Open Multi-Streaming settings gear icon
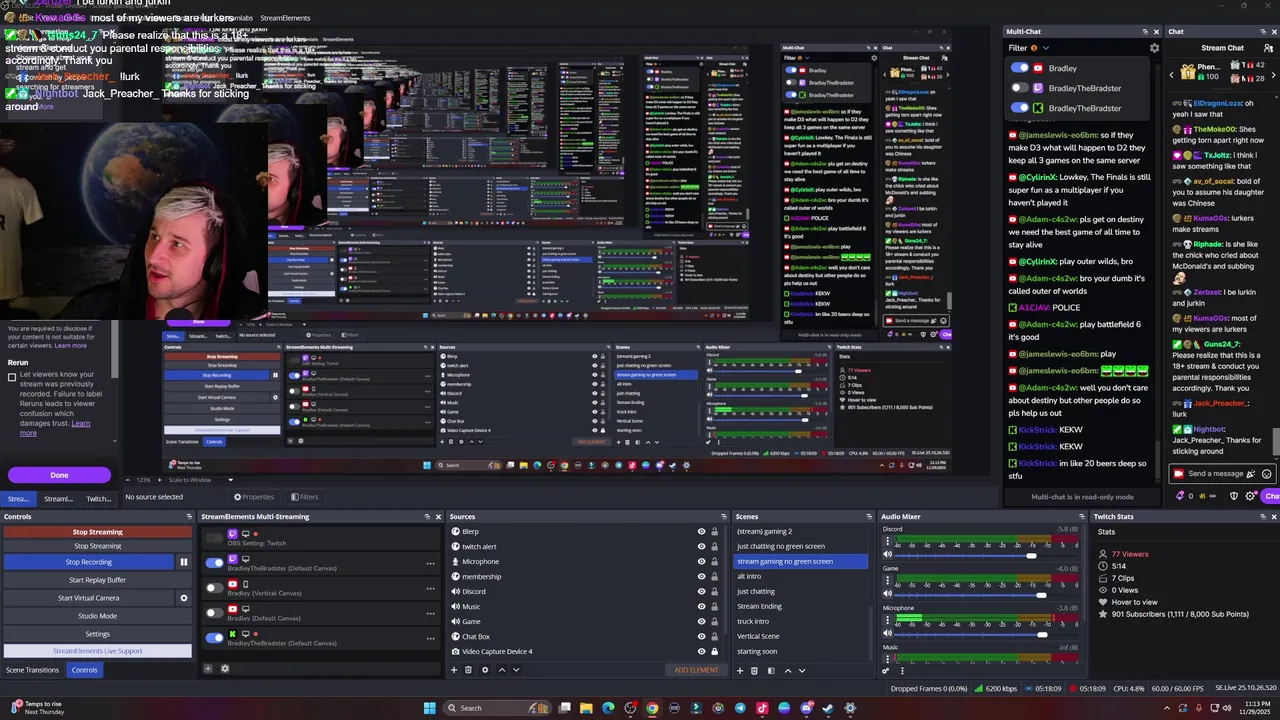This screenshot has width=1280, height=720. click(225, 668)
